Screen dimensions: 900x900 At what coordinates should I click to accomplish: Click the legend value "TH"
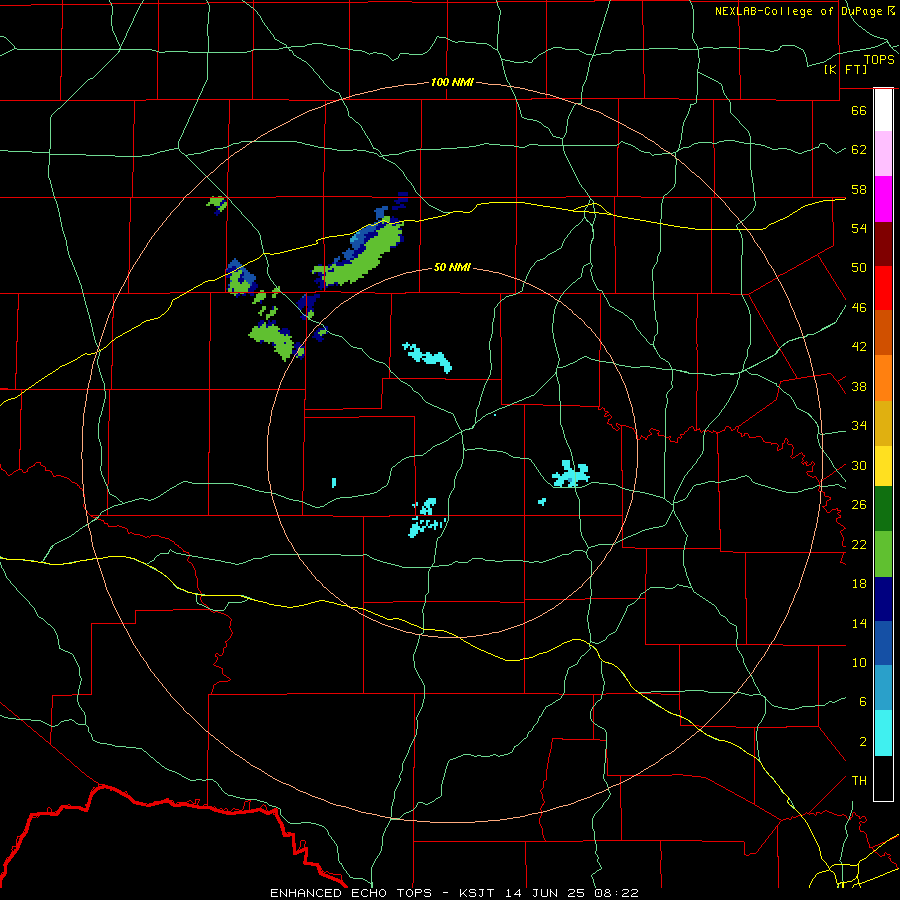pos(859,781)
